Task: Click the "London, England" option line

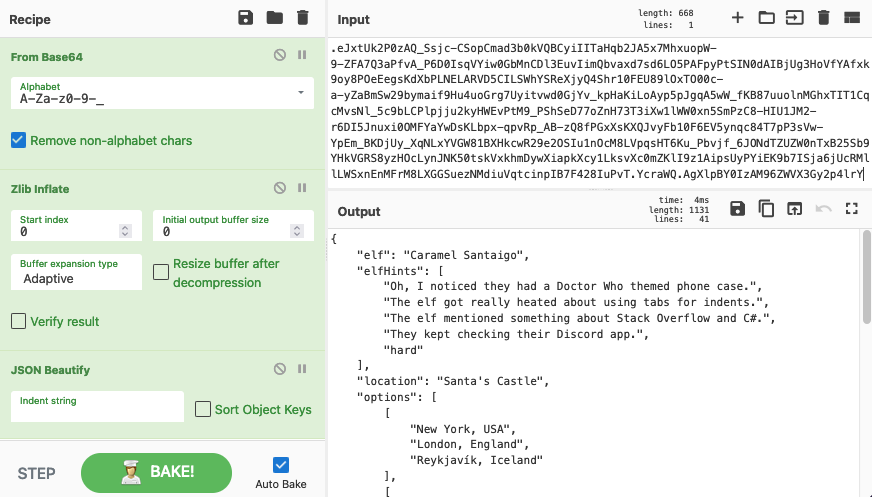Action: (469, 444)
